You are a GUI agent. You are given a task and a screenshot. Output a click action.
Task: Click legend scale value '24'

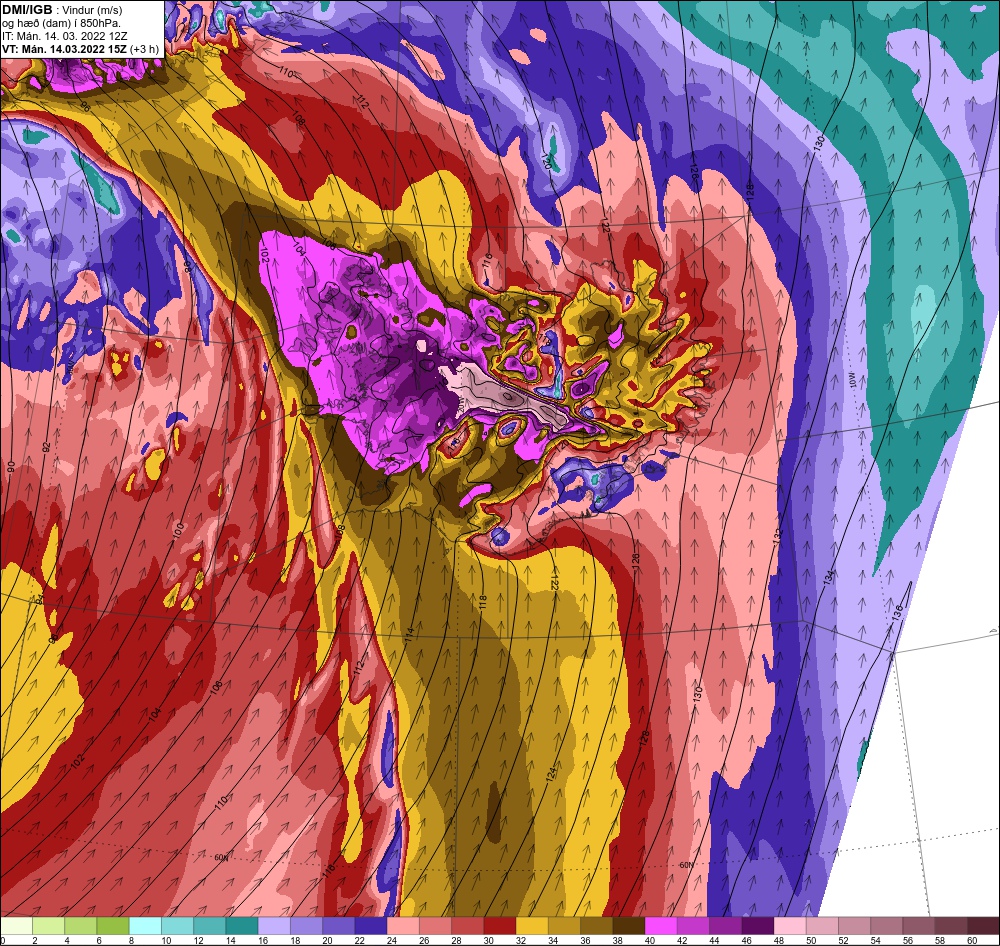coord(392,940)
